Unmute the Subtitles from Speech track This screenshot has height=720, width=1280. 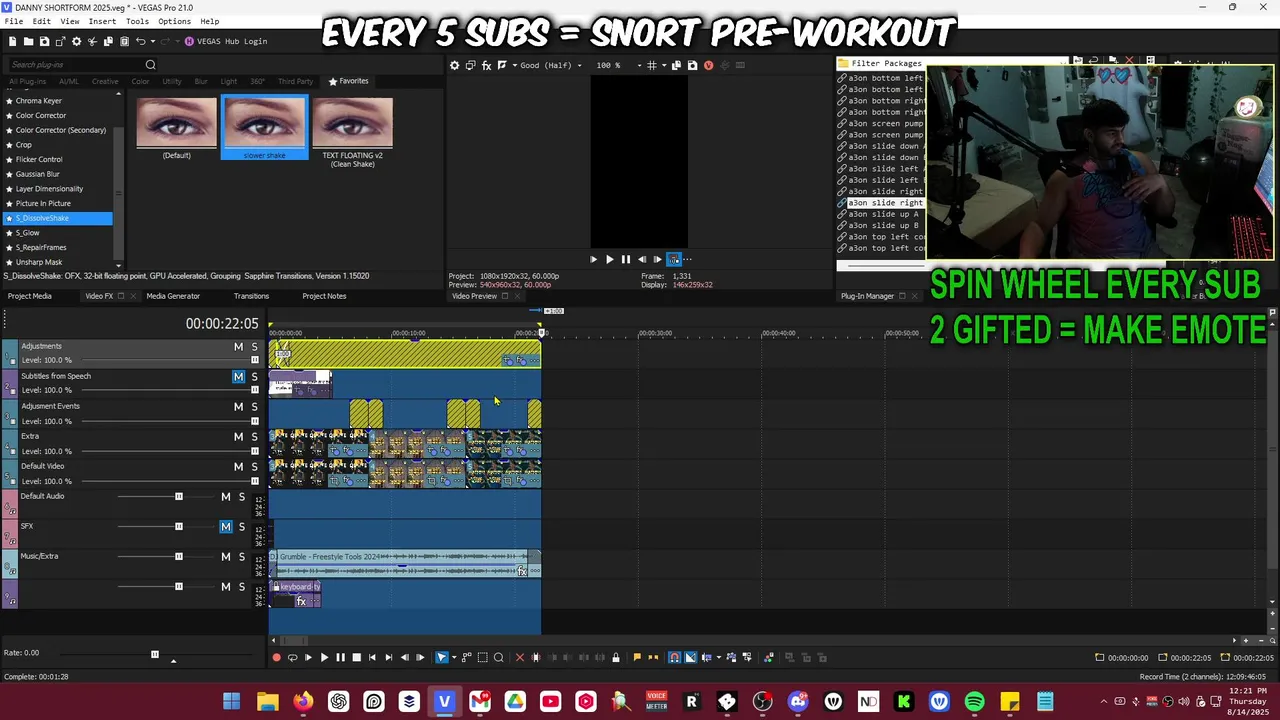[238, 377]
